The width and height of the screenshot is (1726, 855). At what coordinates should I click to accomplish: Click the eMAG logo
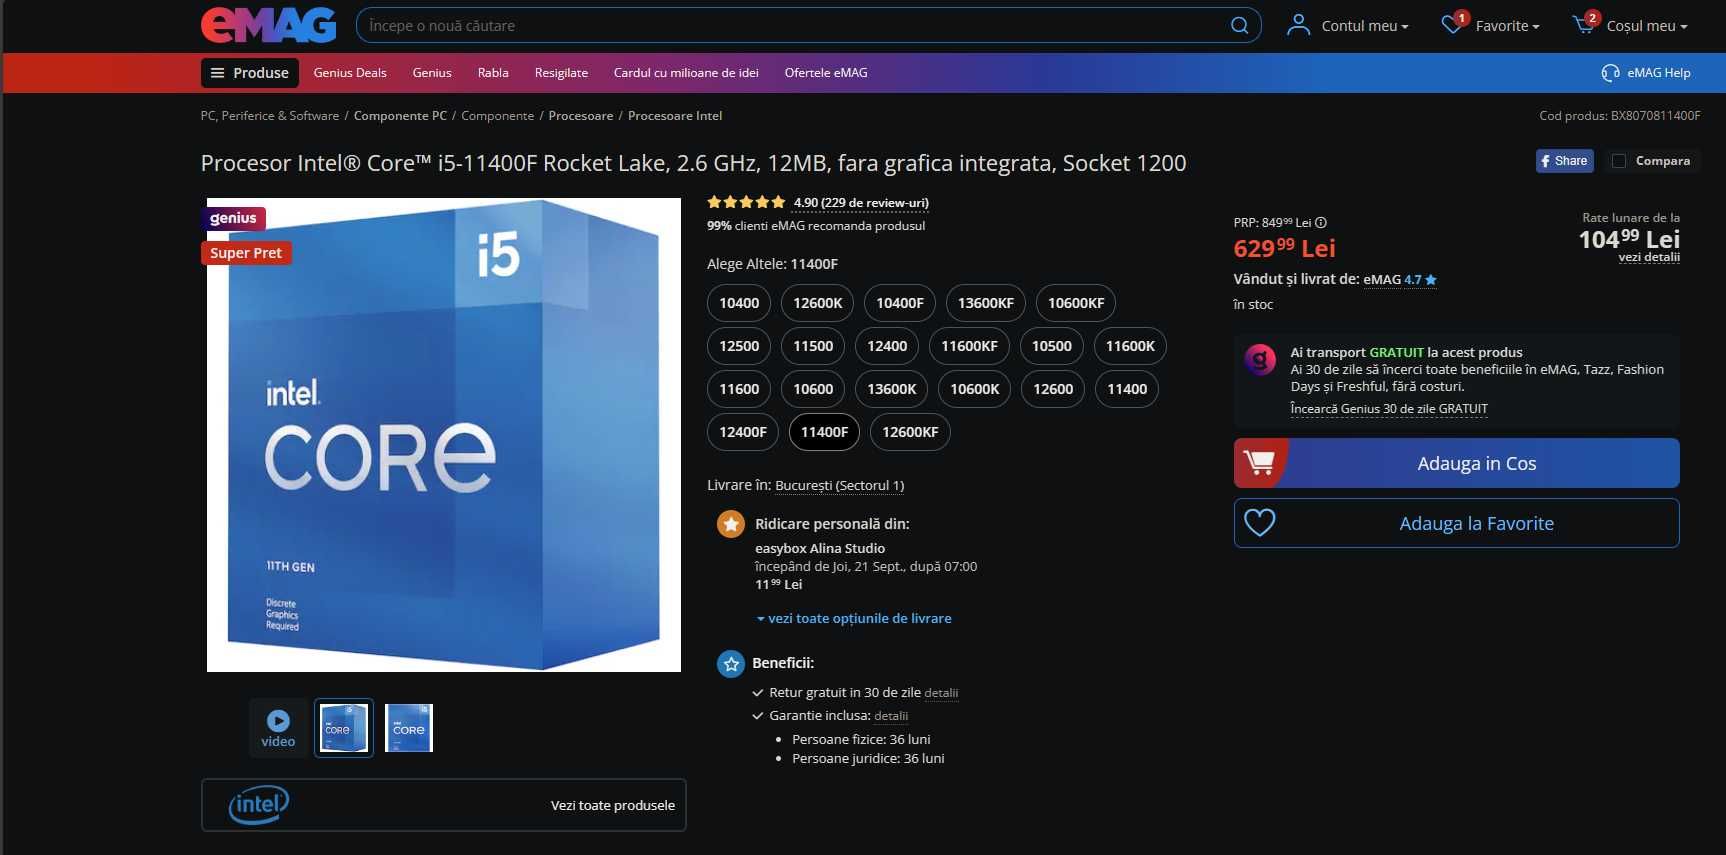pyautogui.click(x=268, y=25)
